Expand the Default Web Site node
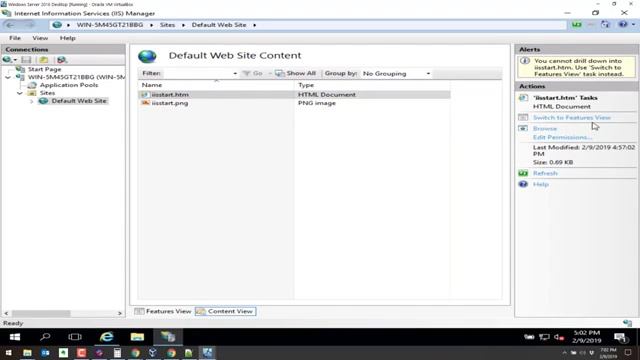 pos(31,101)
